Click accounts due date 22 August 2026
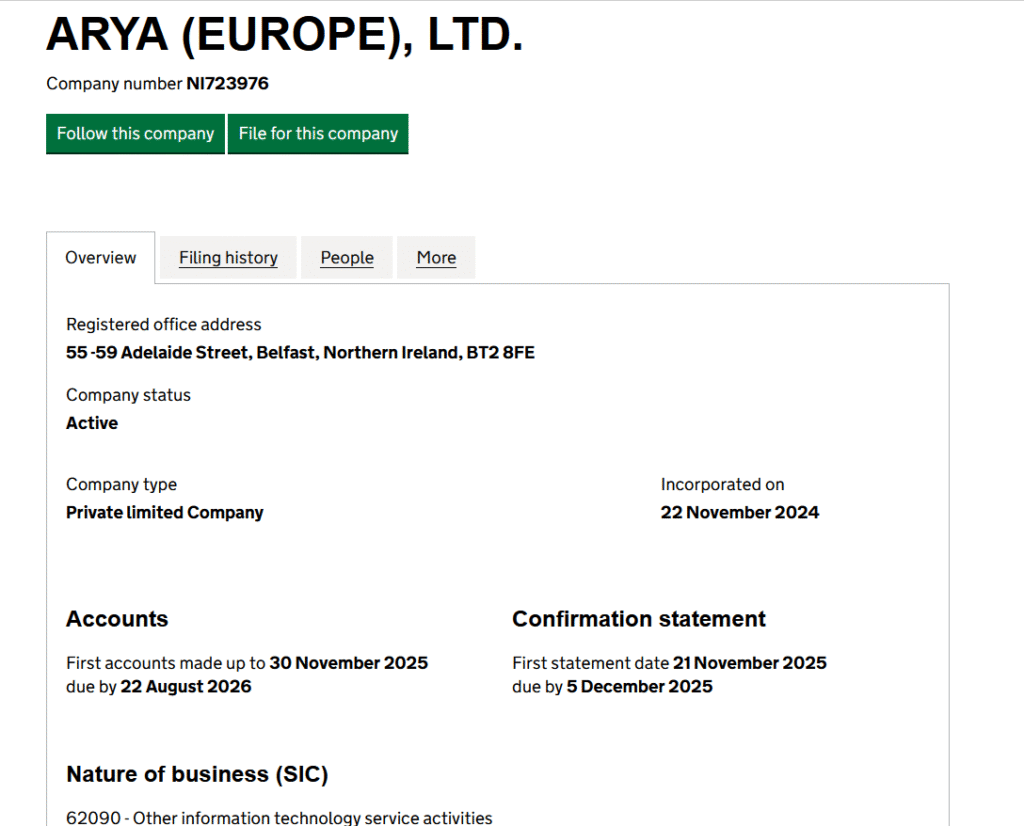This screenshot has width=1024, height=826. 186,687
